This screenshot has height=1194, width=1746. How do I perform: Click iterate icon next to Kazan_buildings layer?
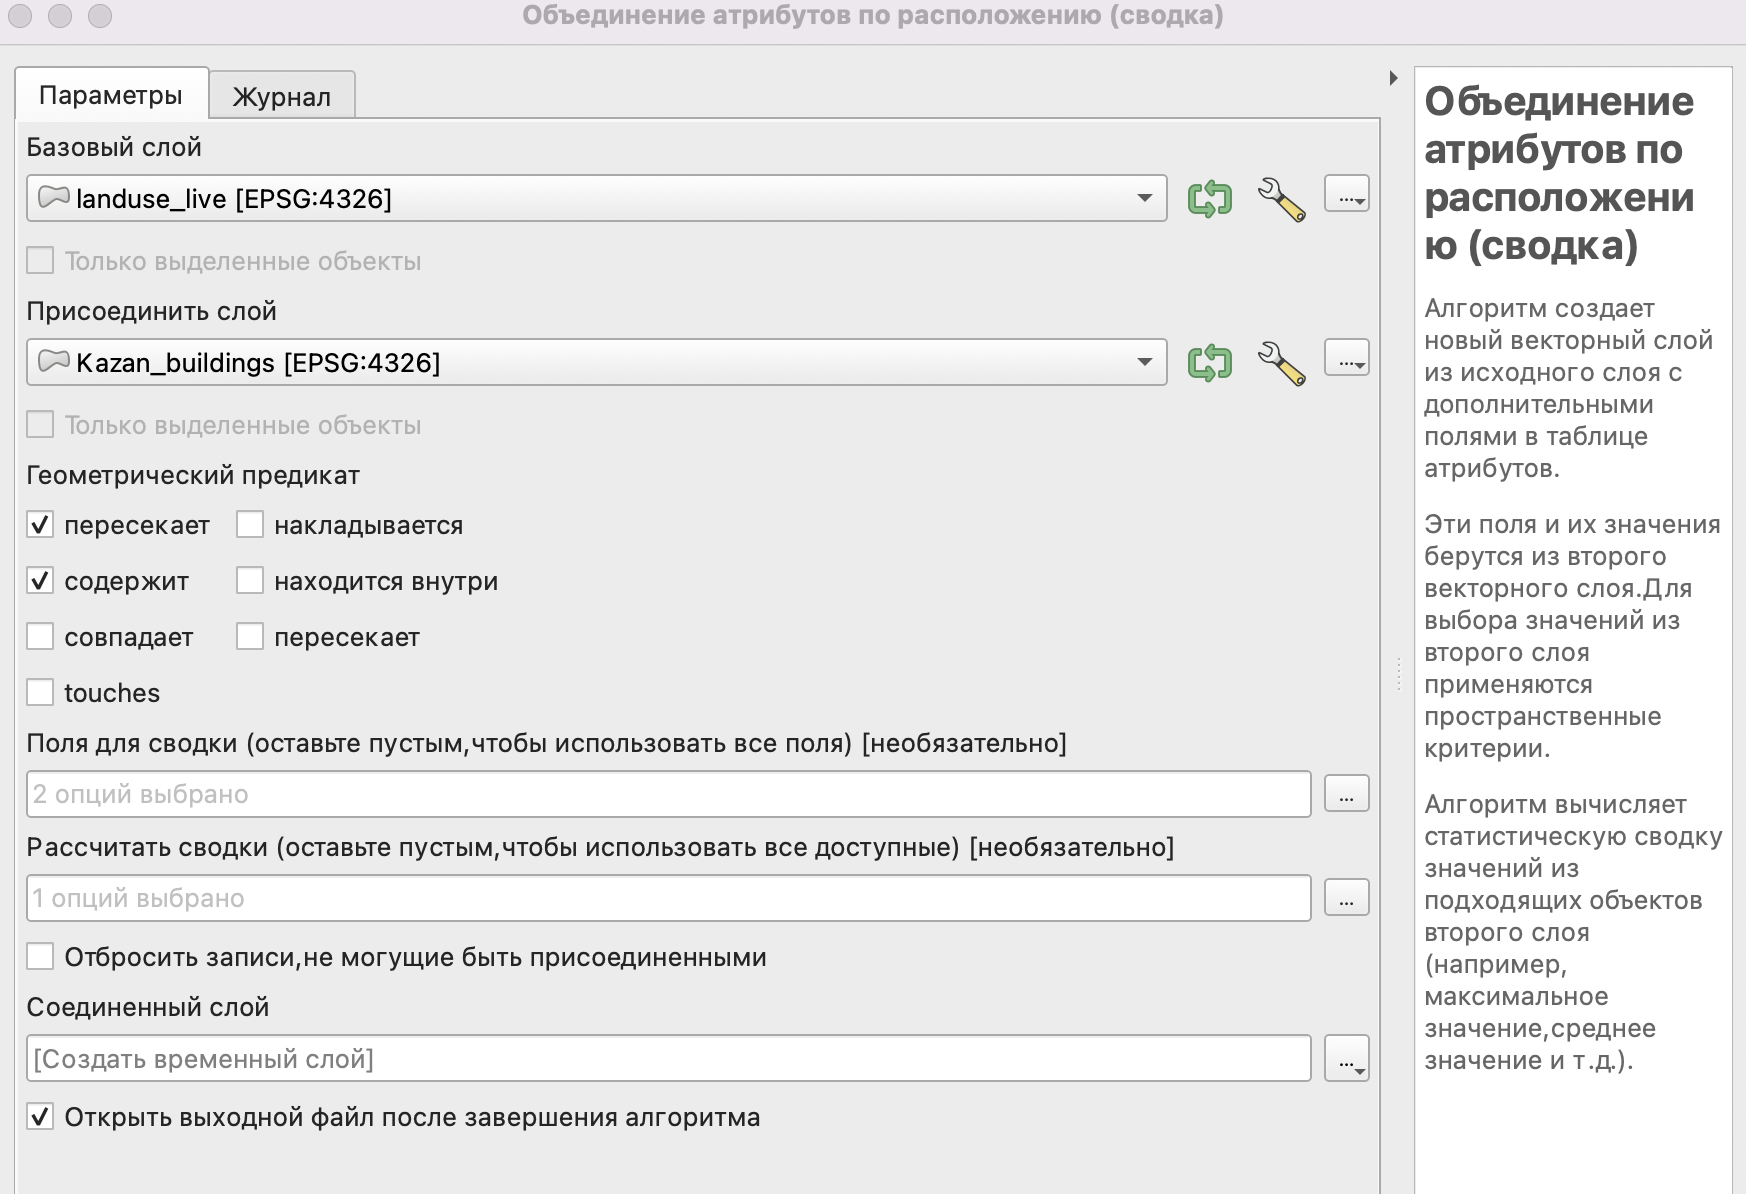pos(1209,363)
